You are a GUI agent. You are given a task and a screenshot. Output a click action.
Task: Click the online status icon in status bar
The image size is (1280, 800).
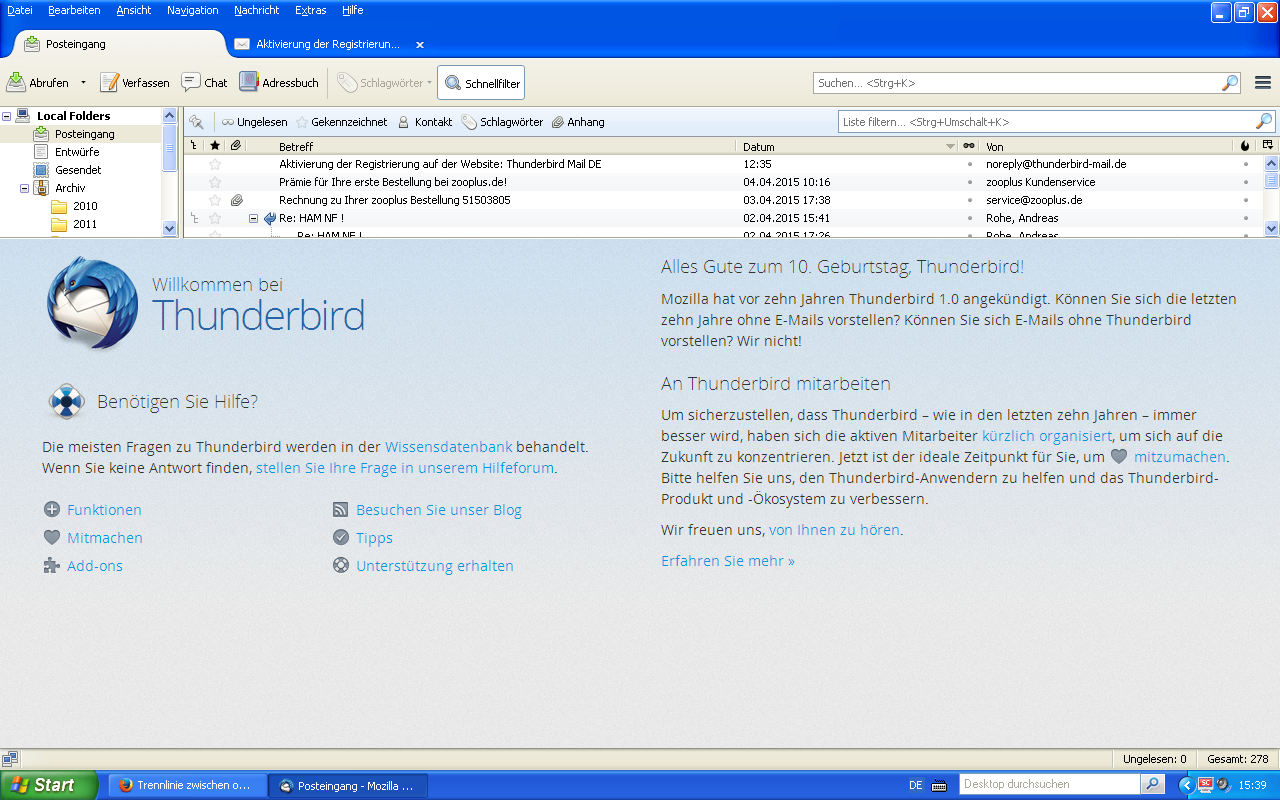pos(11,759)
